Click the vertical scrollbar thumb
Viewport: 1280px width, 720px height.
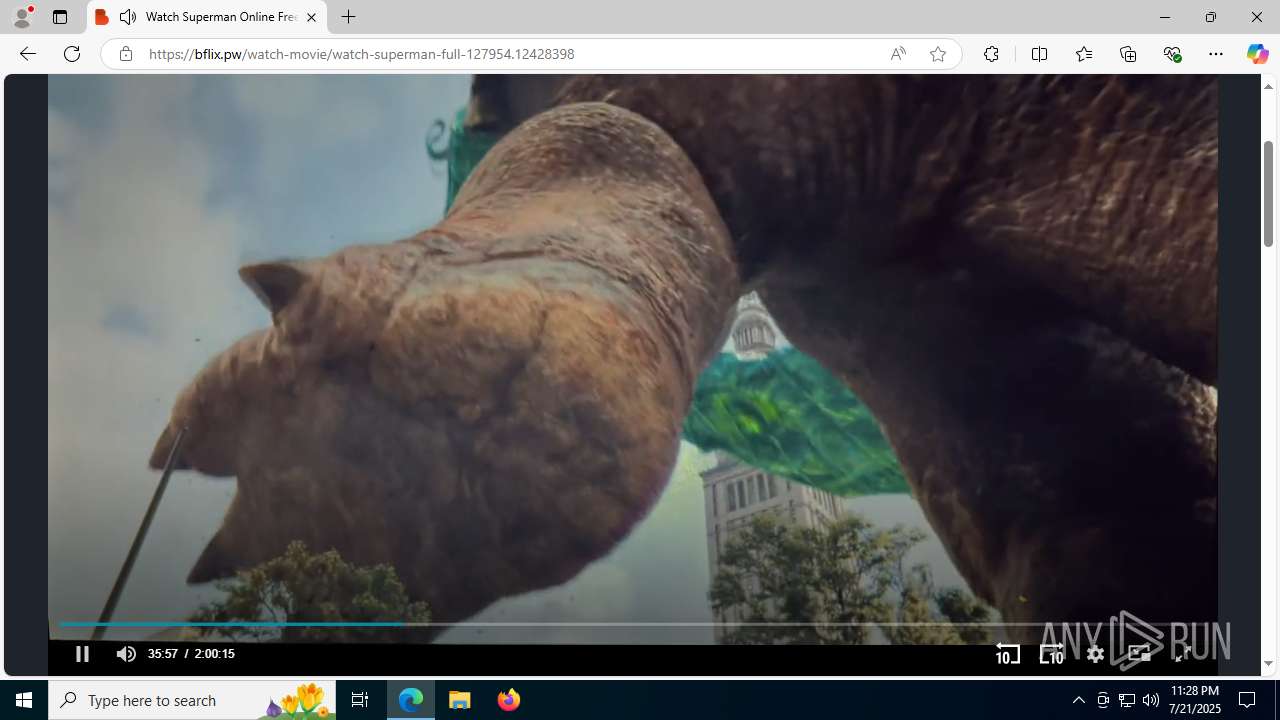pos(1268,194)
